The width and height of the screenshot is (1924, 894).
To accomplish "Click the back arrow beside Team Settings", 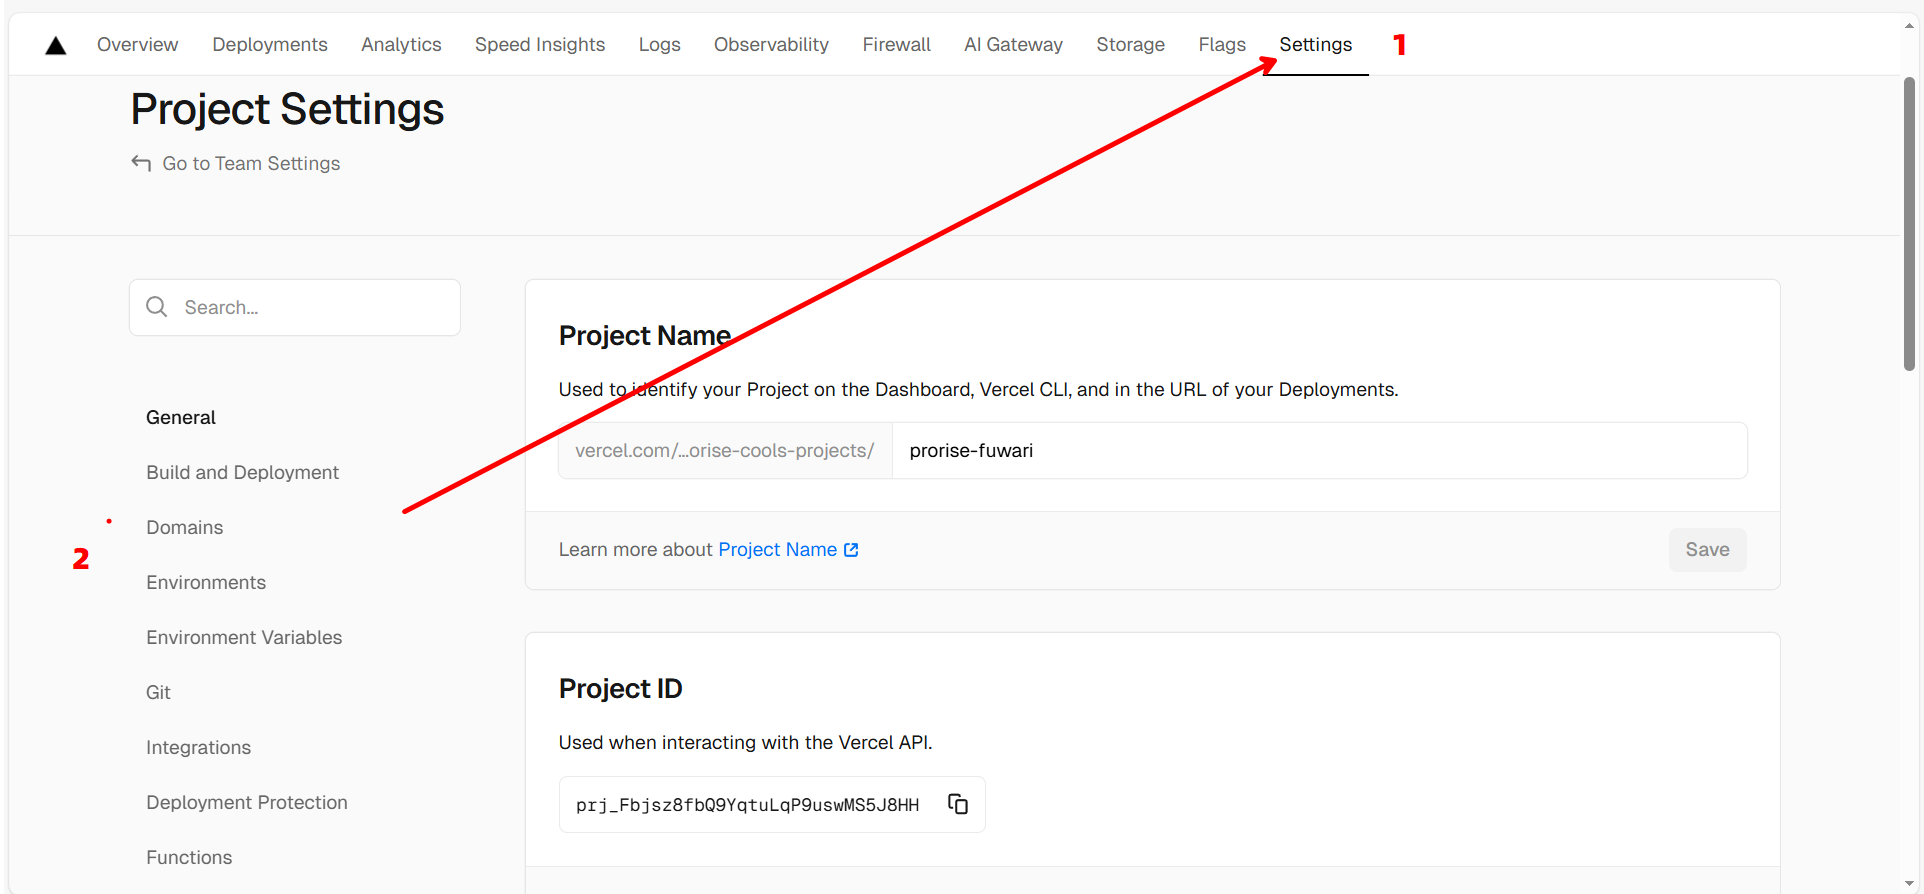I will coord(141,163).
